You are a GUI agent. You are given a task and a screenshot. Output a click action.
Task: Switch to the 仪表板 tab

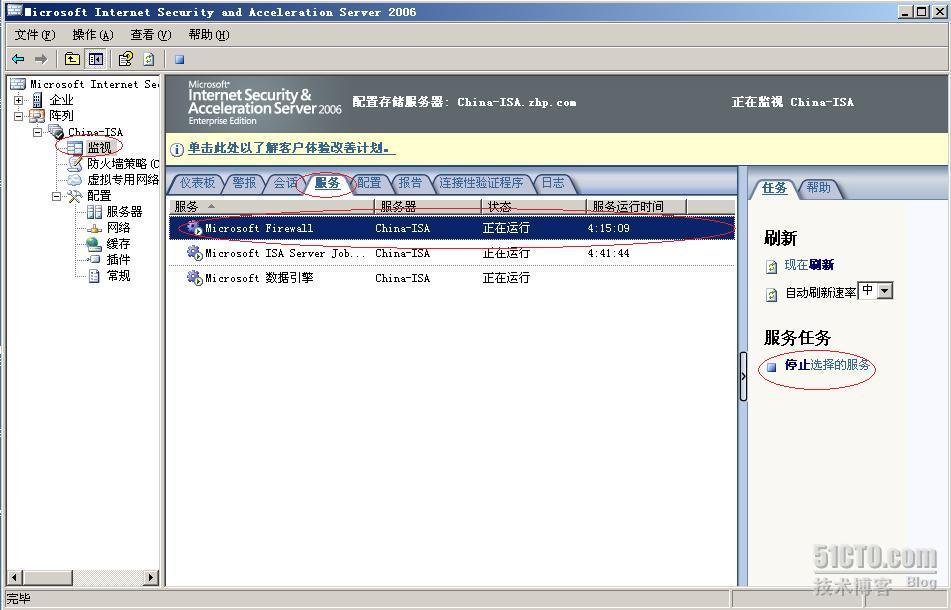click(198, 183)
